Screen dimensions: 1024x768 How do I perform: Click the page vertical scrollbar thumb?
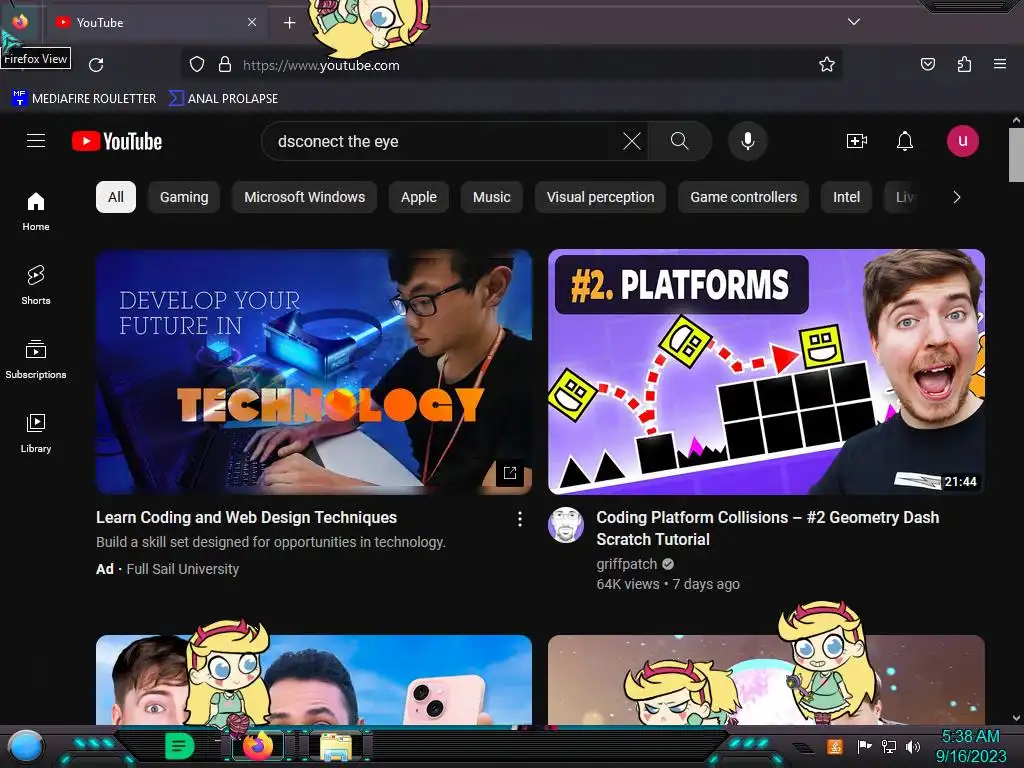[x=1016, y=155]
